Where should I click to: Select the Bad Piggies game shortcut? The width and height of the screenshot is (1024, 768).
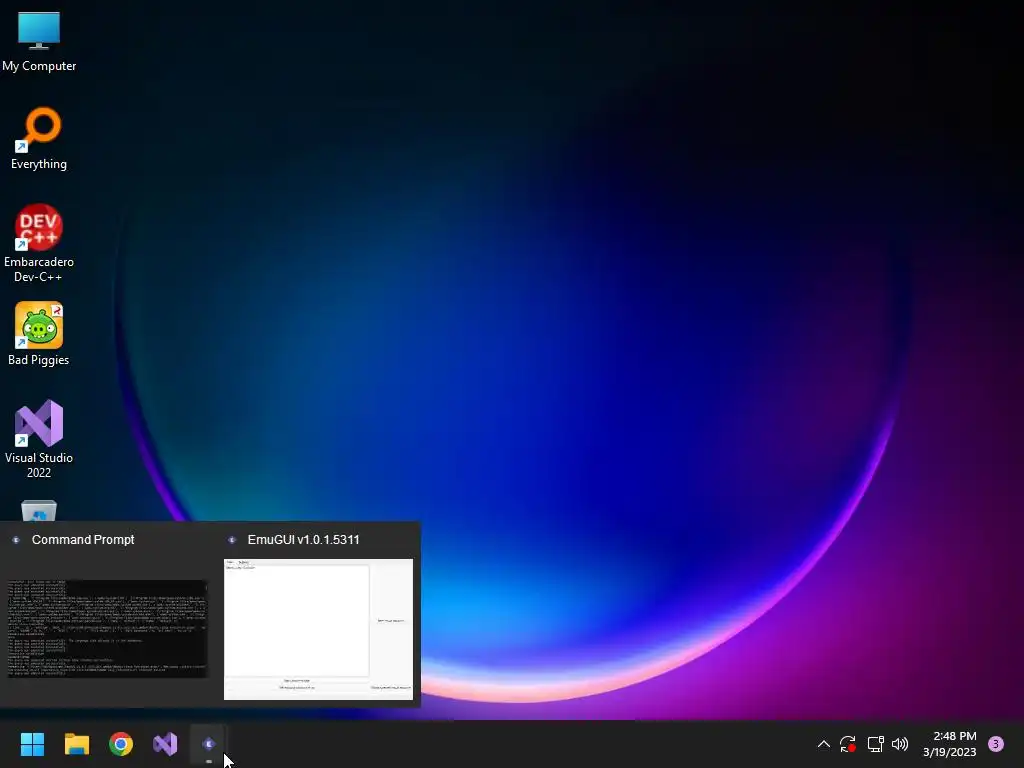(x=39, y=334)
